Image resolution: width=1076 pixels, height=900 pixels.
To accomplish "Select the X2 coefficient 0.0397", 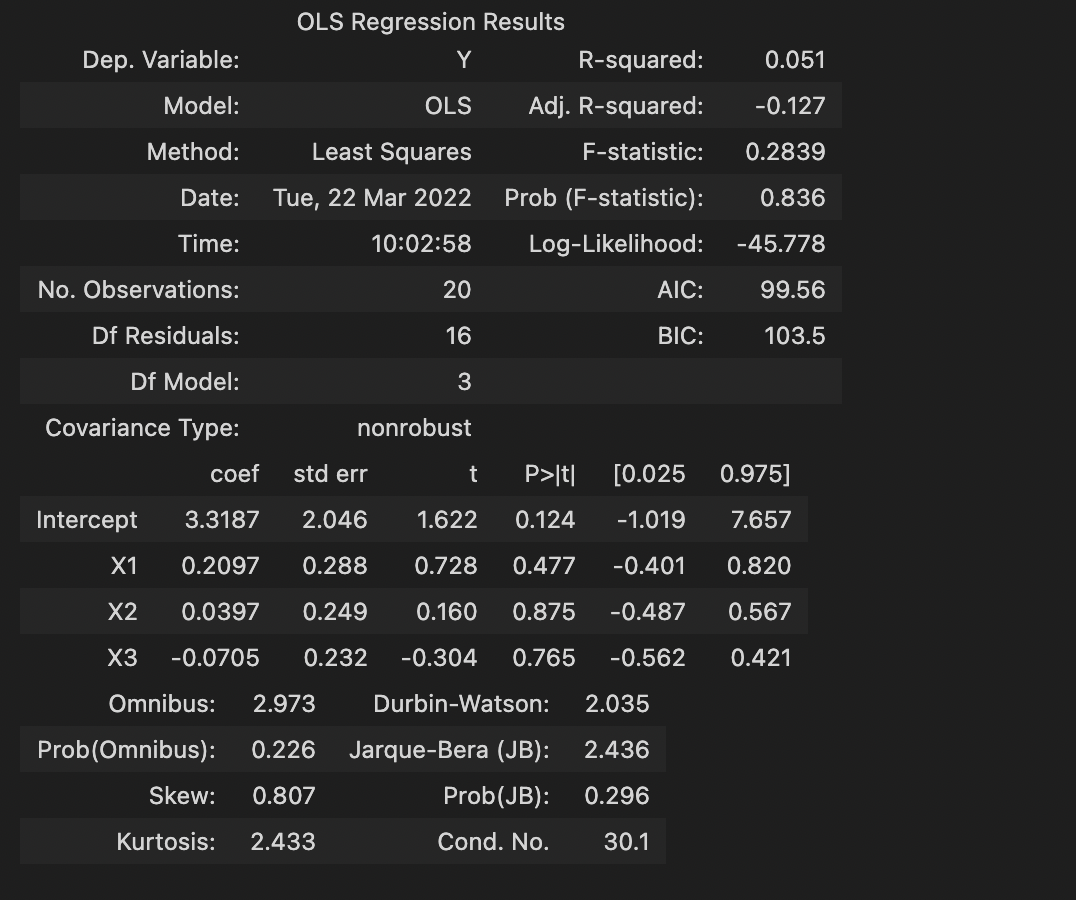I will [221, 611].
